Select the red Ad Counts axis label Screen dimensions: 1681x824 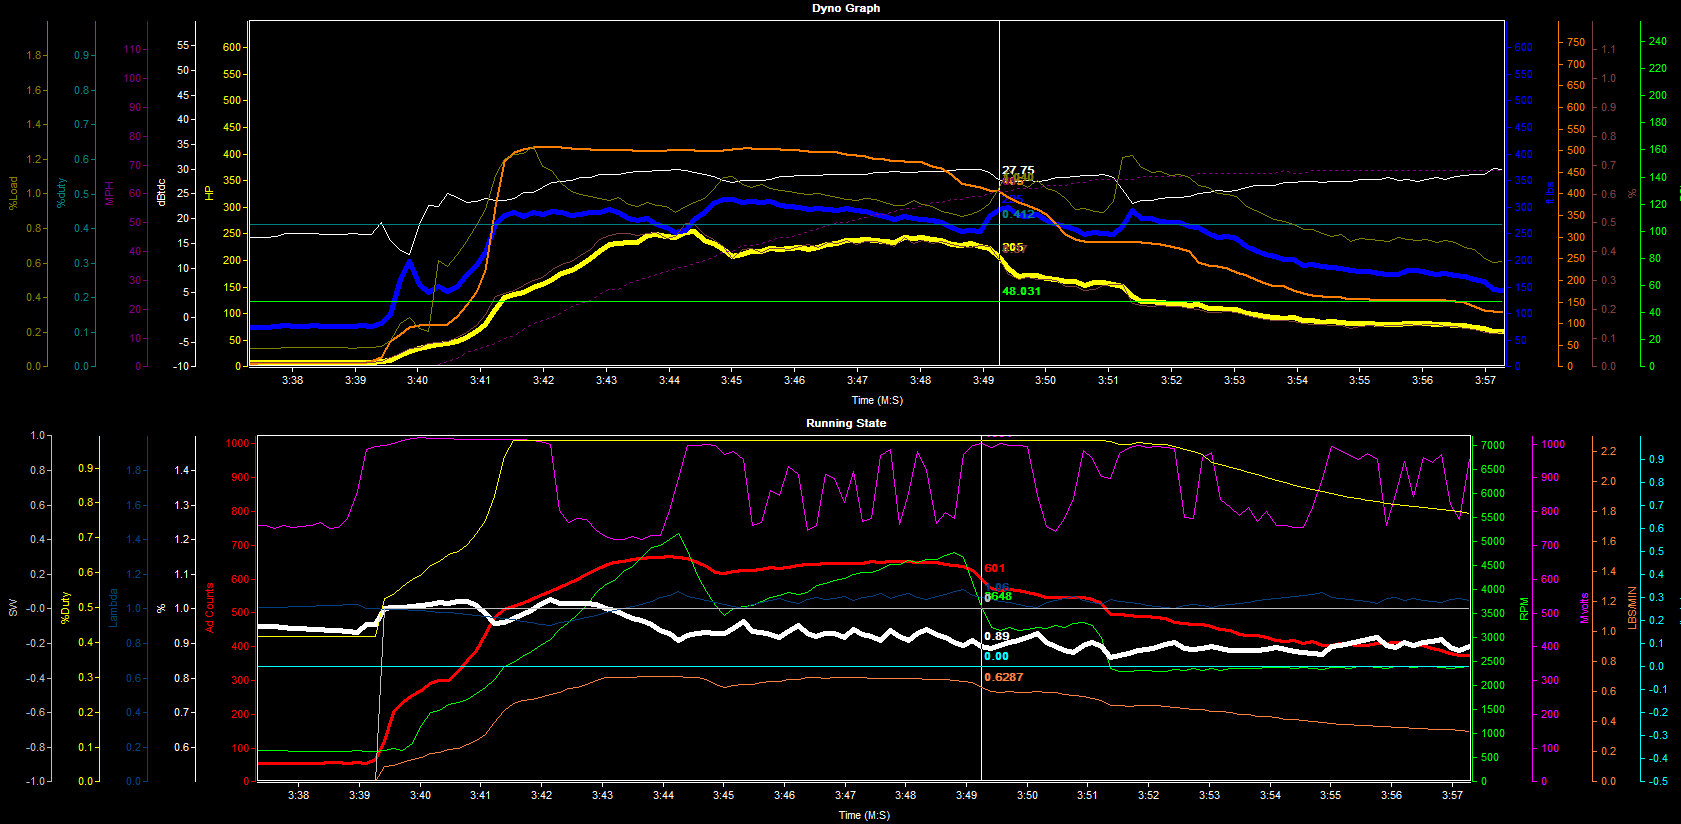click(210, 608)
